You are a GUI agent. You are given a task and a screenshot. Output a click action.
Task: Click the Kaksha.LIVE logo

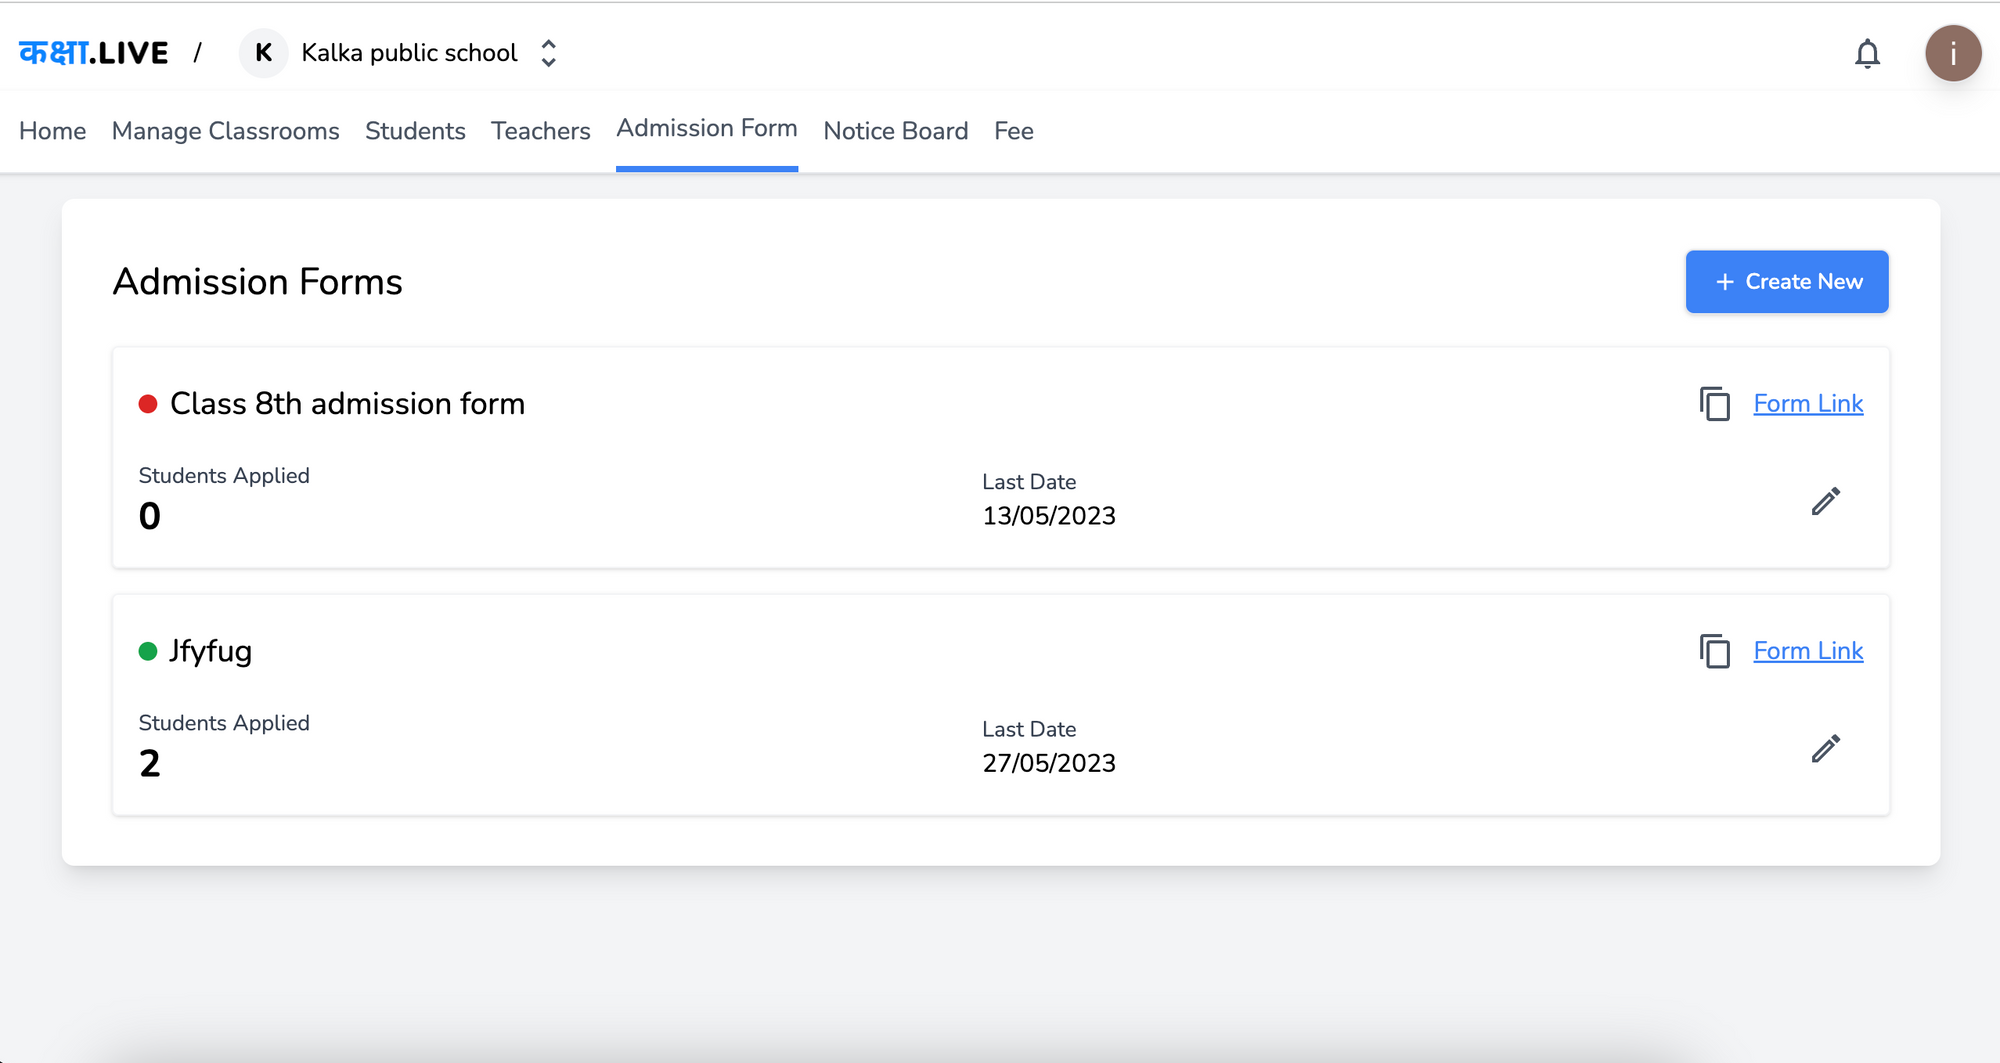pos(94,53)
